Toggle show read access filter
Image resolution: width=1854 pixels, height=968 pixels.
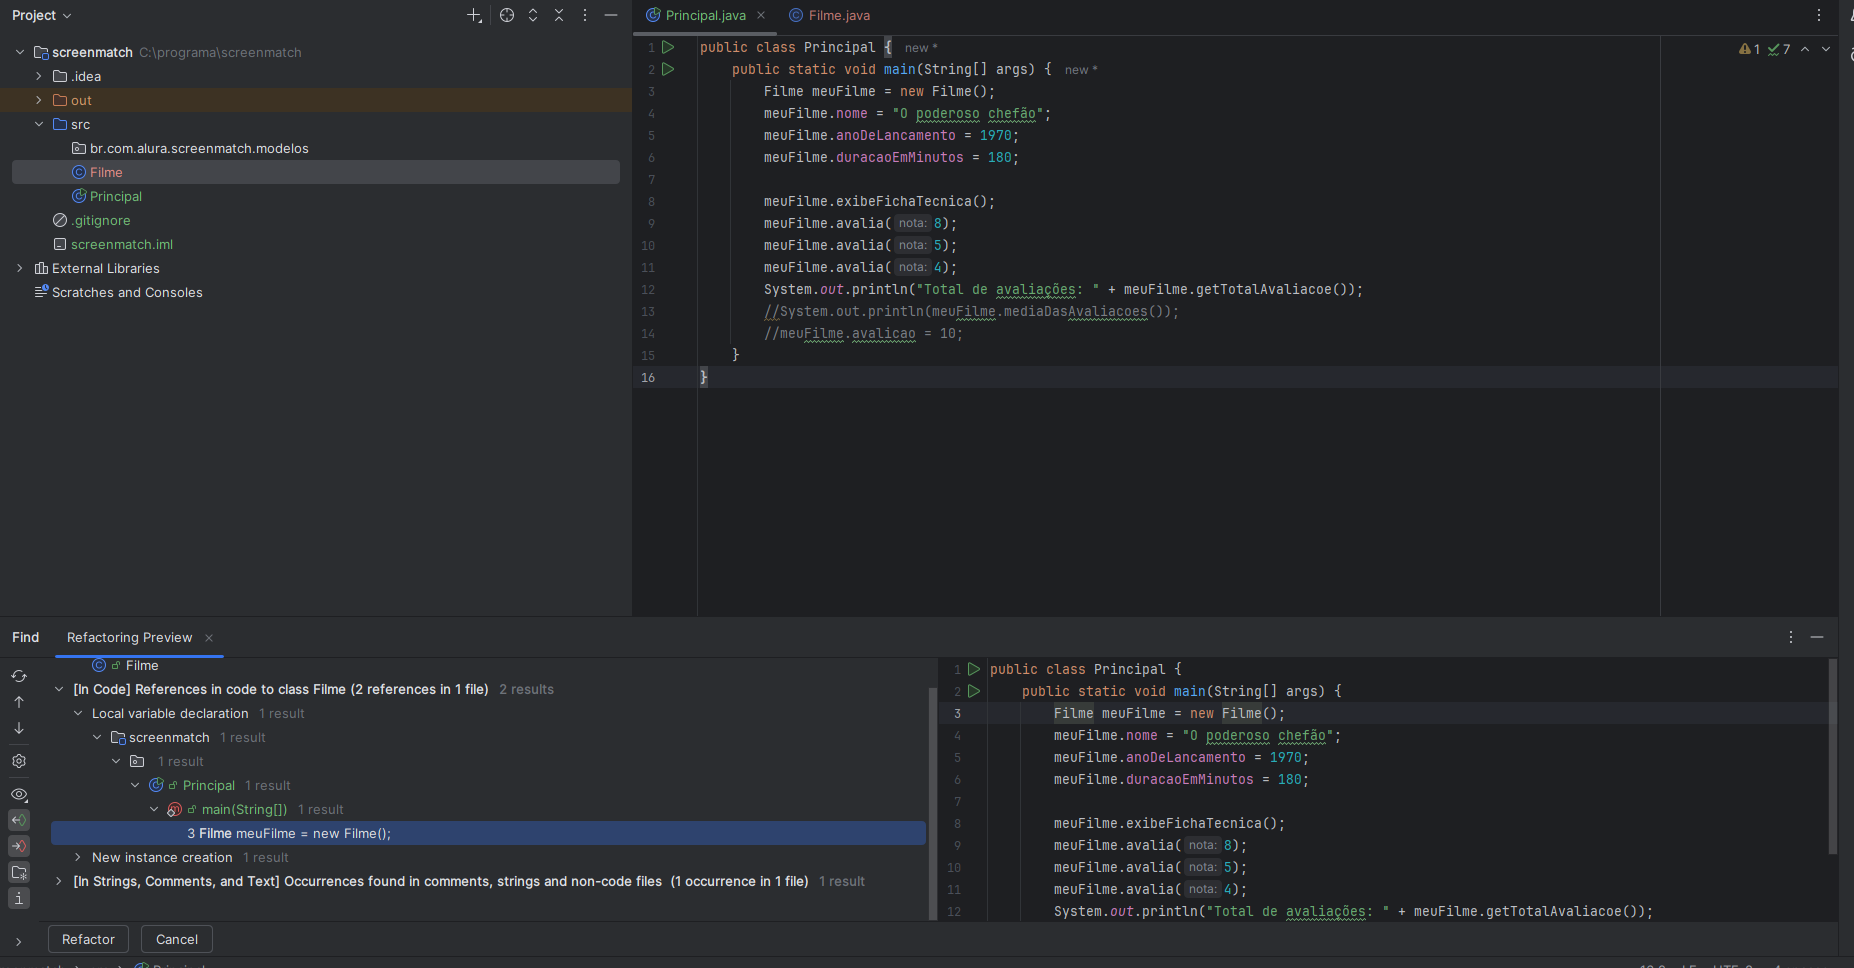tap(19, 820)
